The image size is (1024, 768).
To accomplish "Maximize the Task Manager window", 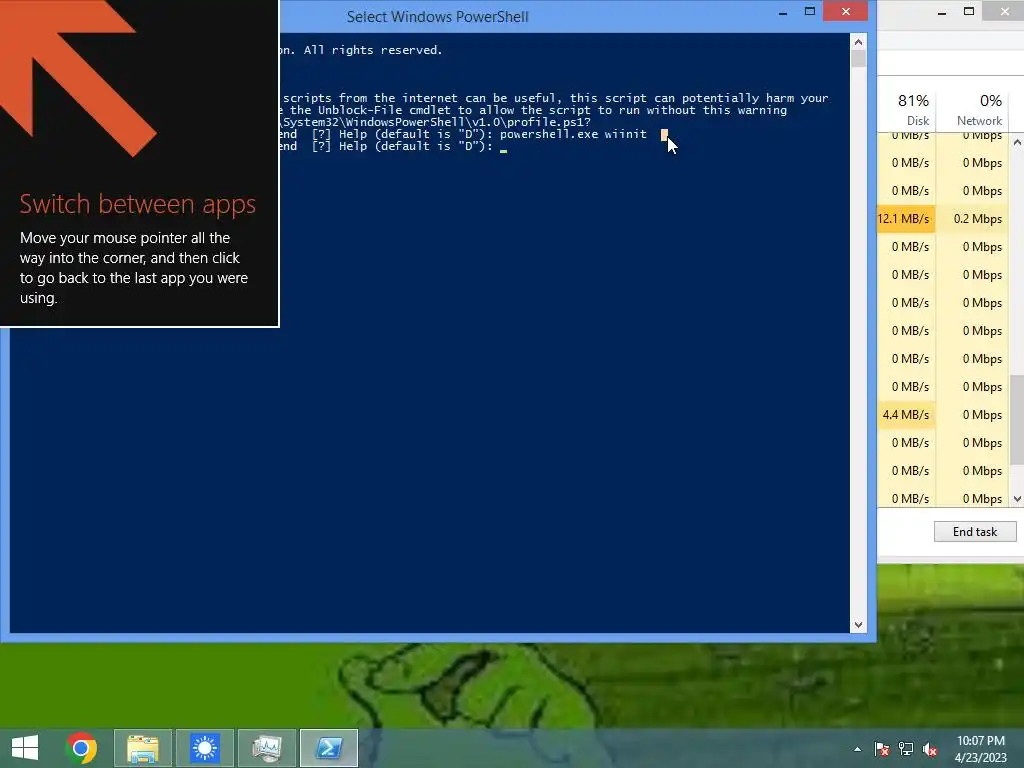I will pos(969,11).
